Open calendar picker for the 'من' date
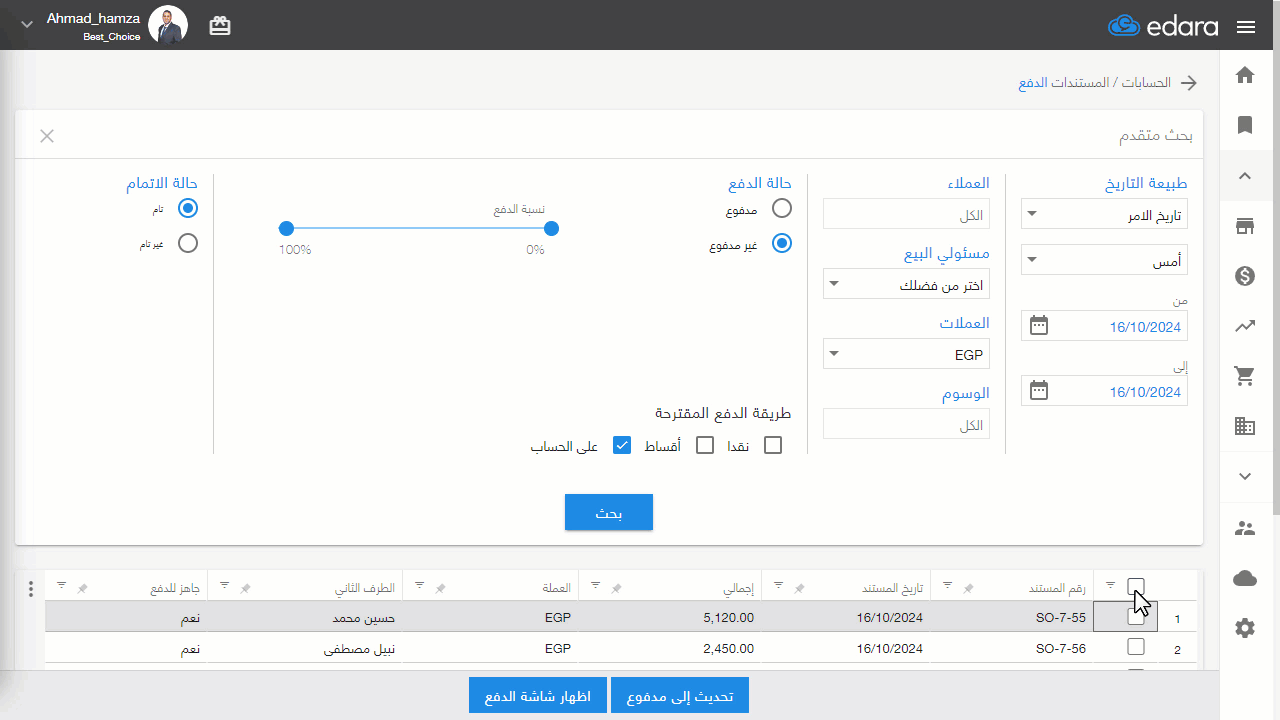The image size is (1280, 720). click(x=1039, y=325)
